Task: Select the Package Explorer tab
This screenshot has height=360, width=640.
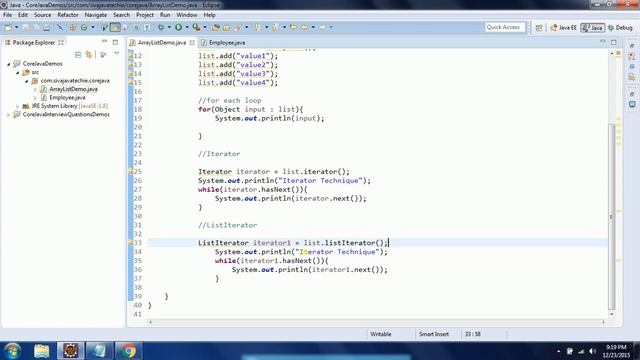Action: click(x=33, y=42)
